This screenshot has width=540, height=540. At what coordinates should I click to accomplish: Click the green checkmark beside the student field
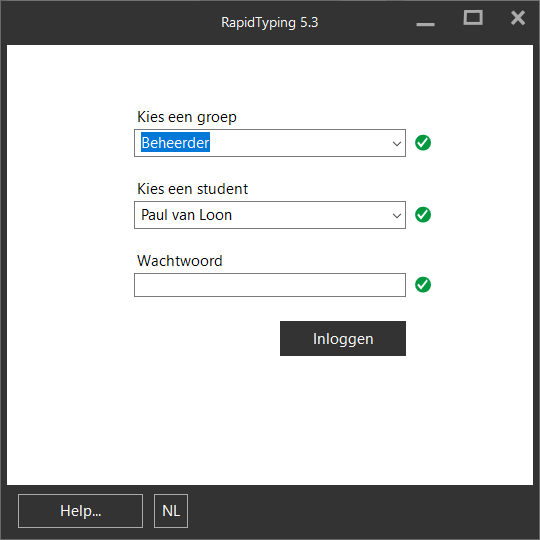tap(423, 215)
